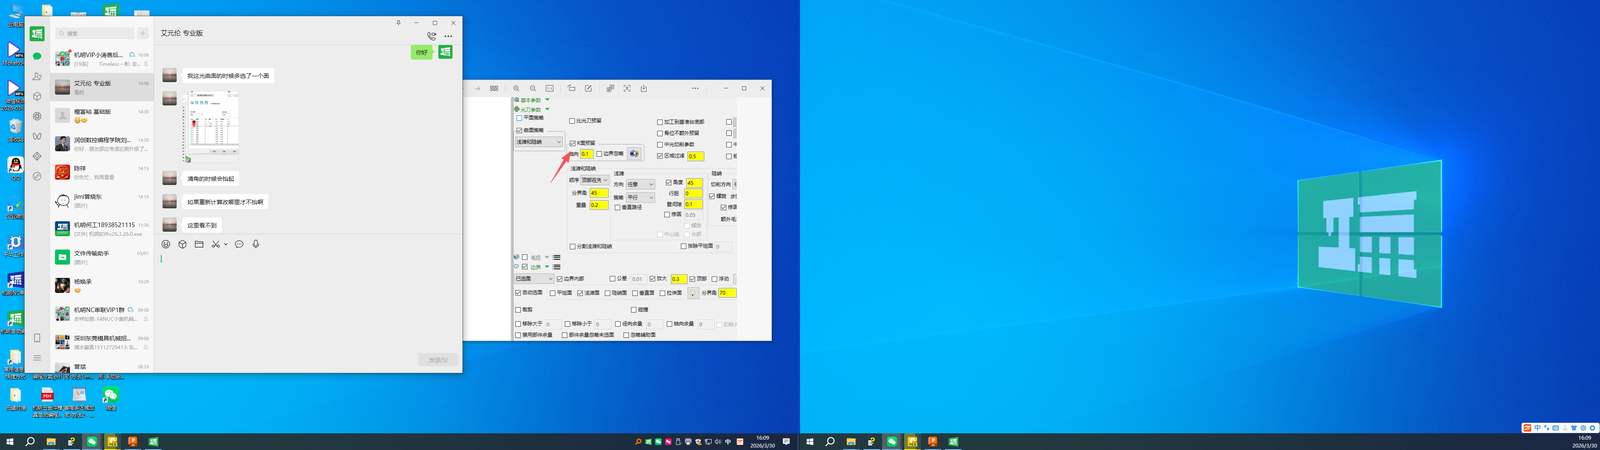
Task: Click the WeChat search box
Action: click(95, 33)
